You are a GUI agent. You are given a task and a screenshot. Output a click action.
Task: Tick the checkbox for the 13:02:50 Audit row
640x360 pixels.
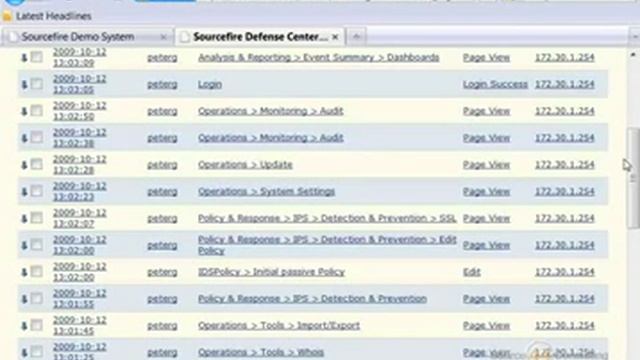(37, 111)
